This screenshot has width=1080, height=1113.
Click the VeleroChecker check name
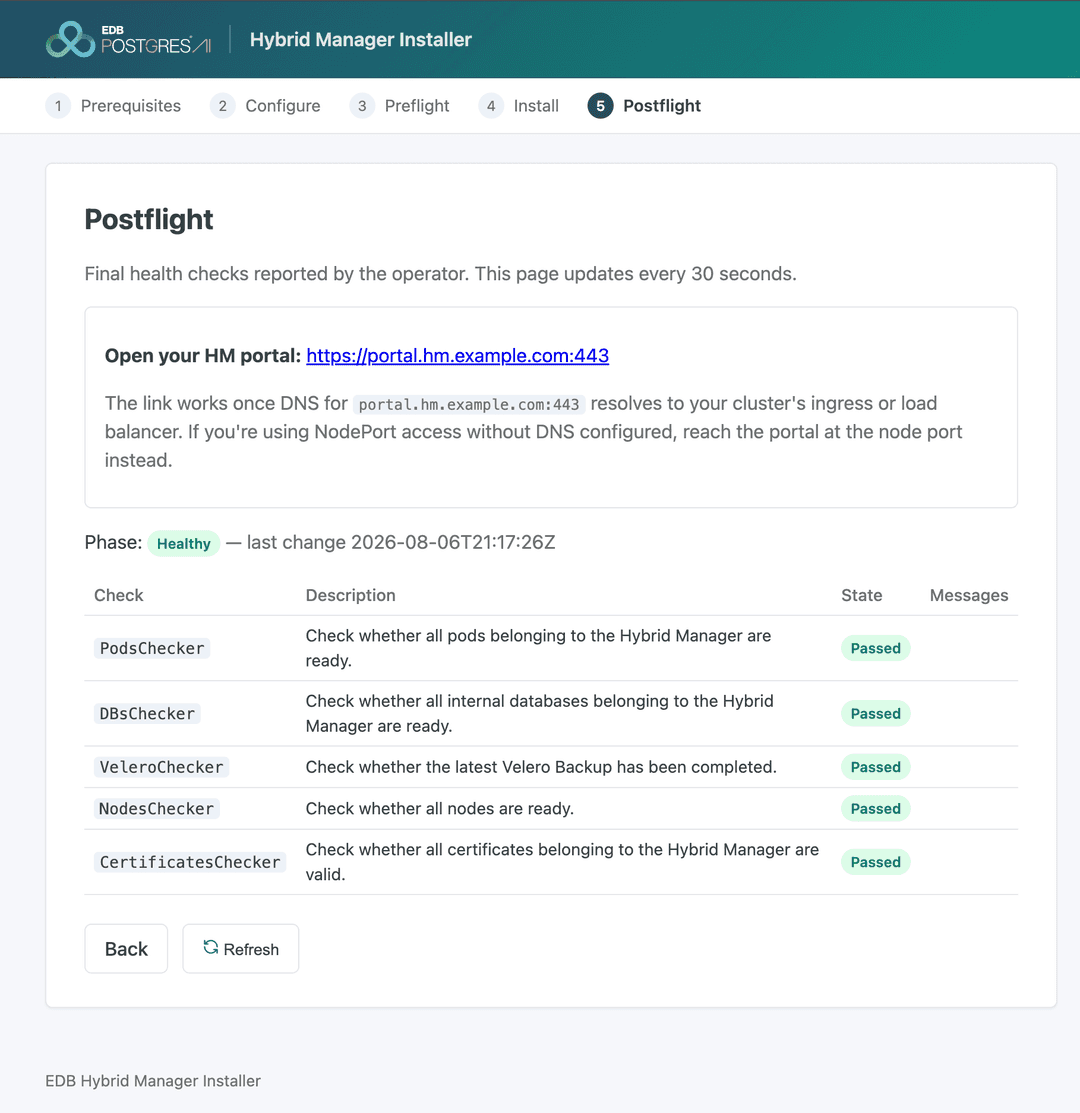(161, 767)
